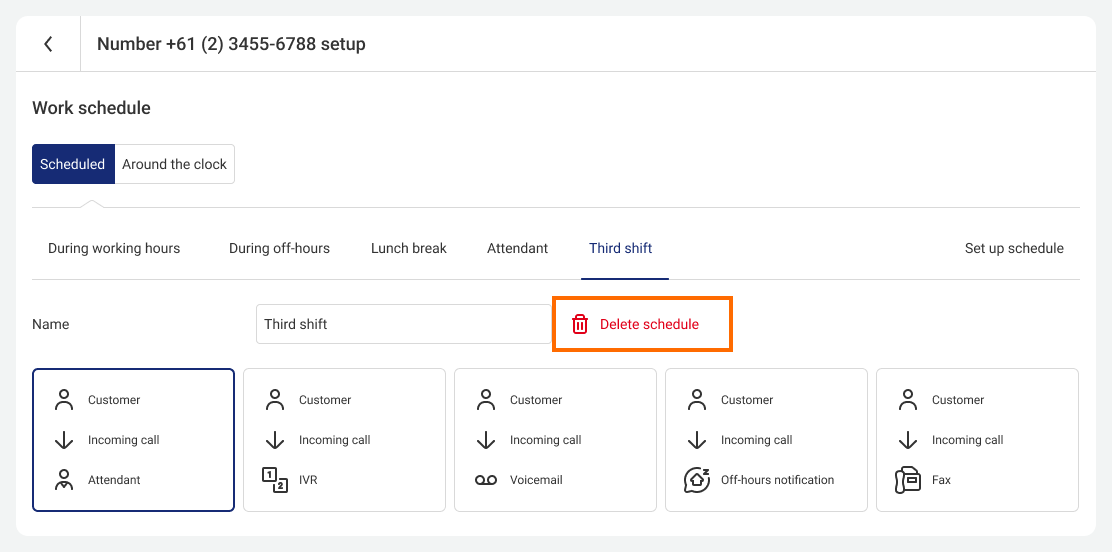Click the Incoming call arrow in Fax card
Image resolution: width=1112 pixels, height=552 pixels.
coord(908,440)
